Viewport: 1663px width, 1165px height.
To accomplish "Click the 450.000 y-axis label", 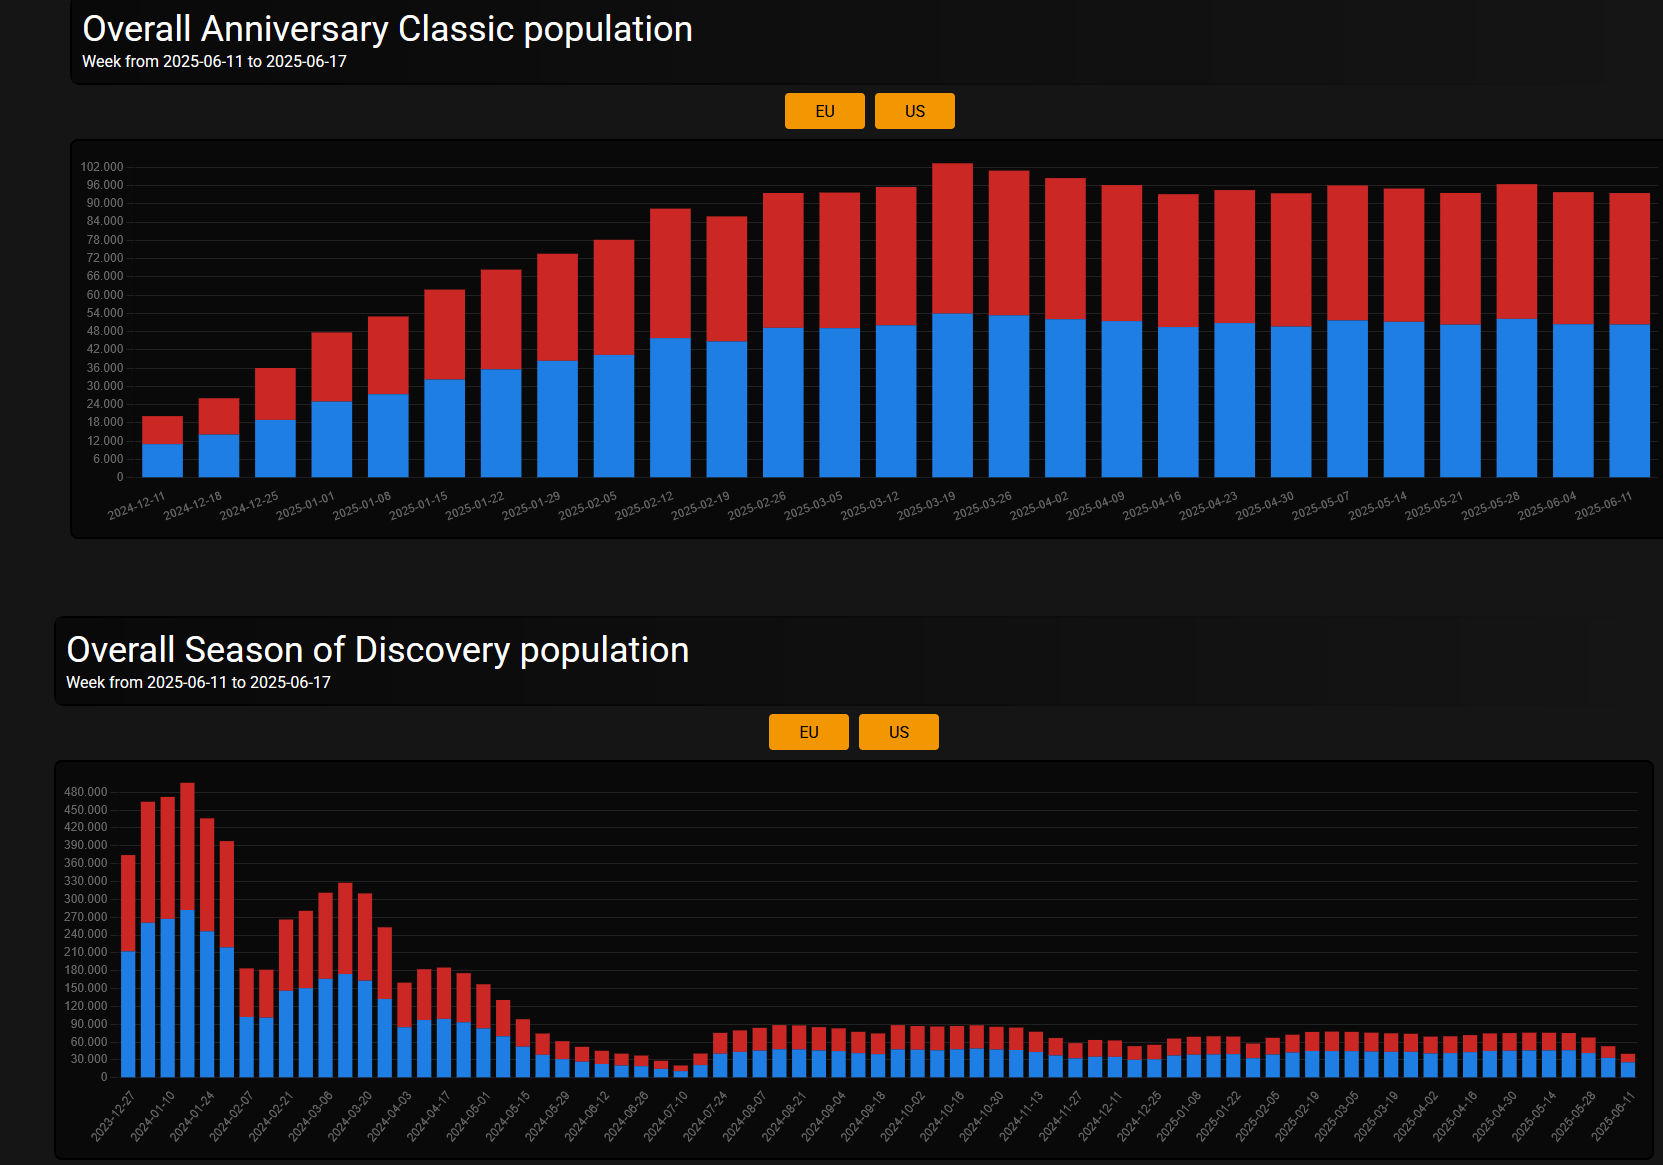I will (x=85, y=810).
